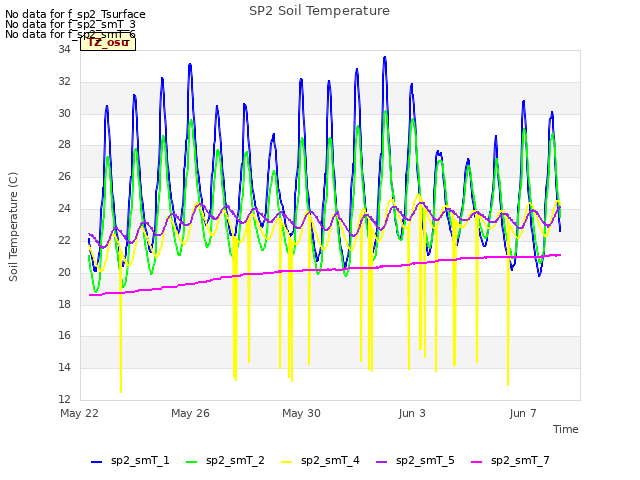Image resolution: width=640 pixels, height=480 pixels.
Task: Click 'No data for f_sp2_Tsurface' message
Action: point(75,14)
